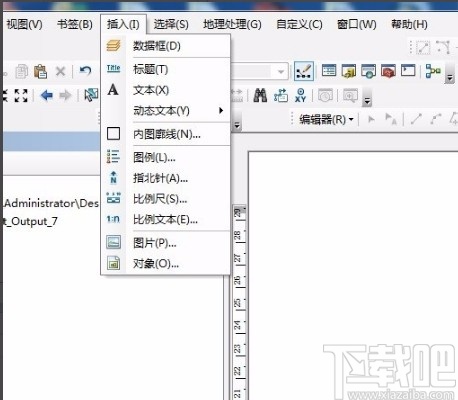Open the 地理处理(G) menu

[x=232, y=24]
